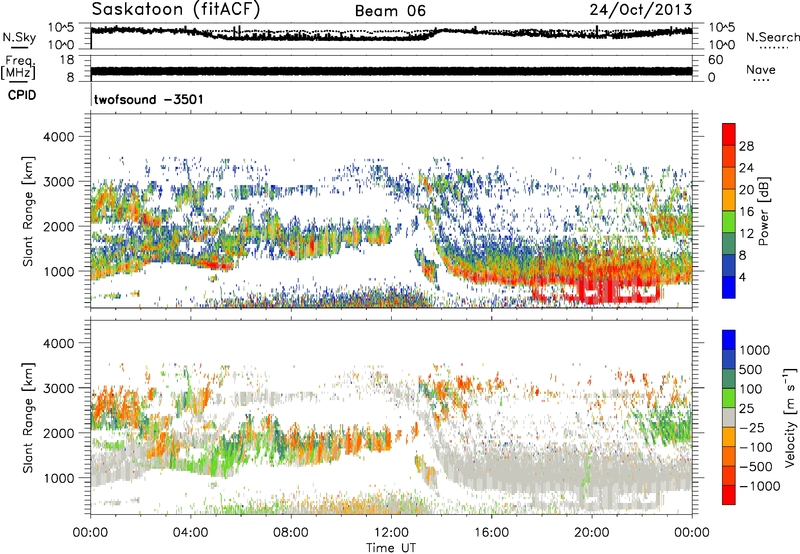Click the velocity scale value '-25'
Image resolution: width=800 pixels, height=554 pixels.
coord(754,427)
